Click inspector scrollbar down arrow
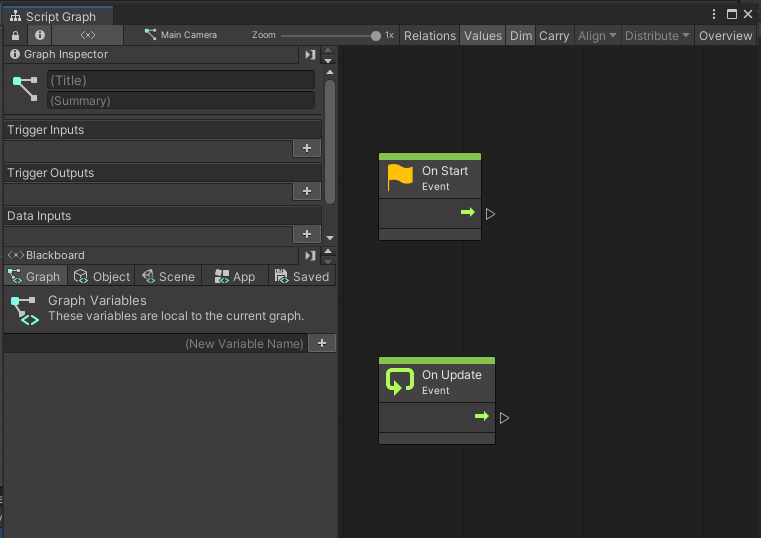761x538 pixels. pos(330,238)
